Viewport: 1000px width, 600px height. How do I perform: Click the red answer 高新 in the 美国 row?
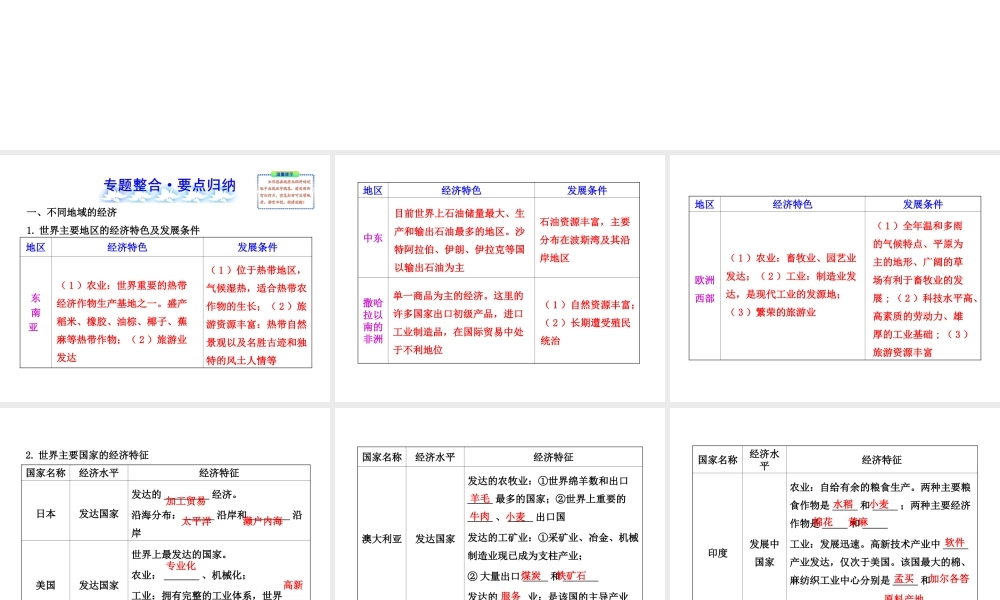tap(293, 585)
